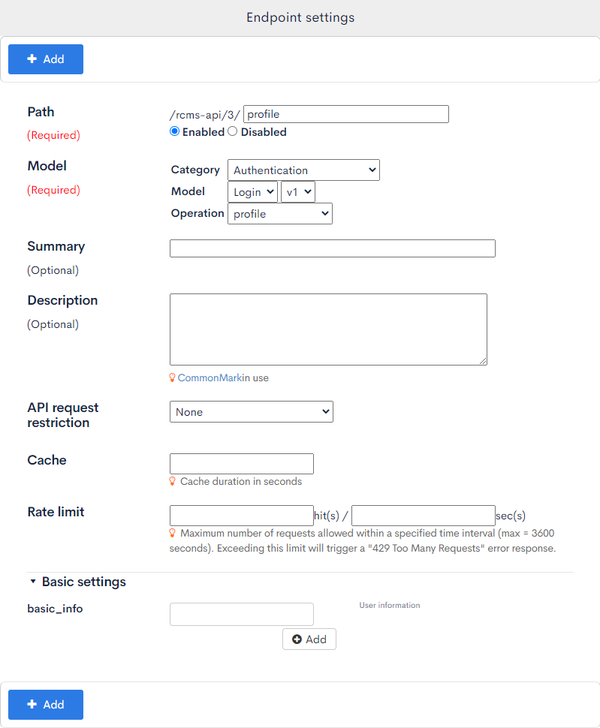Click the 'User information' text
This screenshot has height=728, width=600.
390,605
